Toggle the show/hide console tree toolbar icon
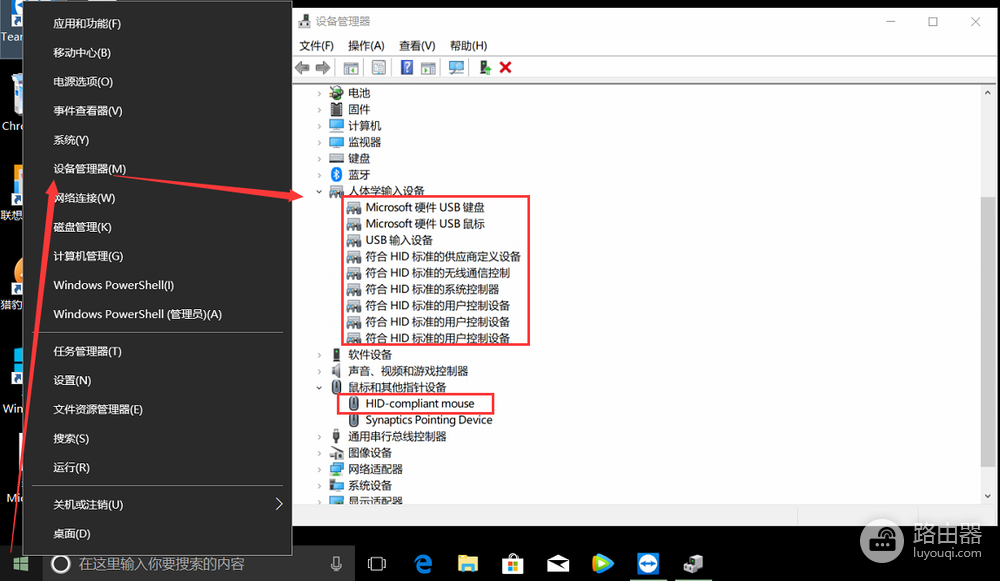The width and height of the screenshot is (1000, 581). 351,68
